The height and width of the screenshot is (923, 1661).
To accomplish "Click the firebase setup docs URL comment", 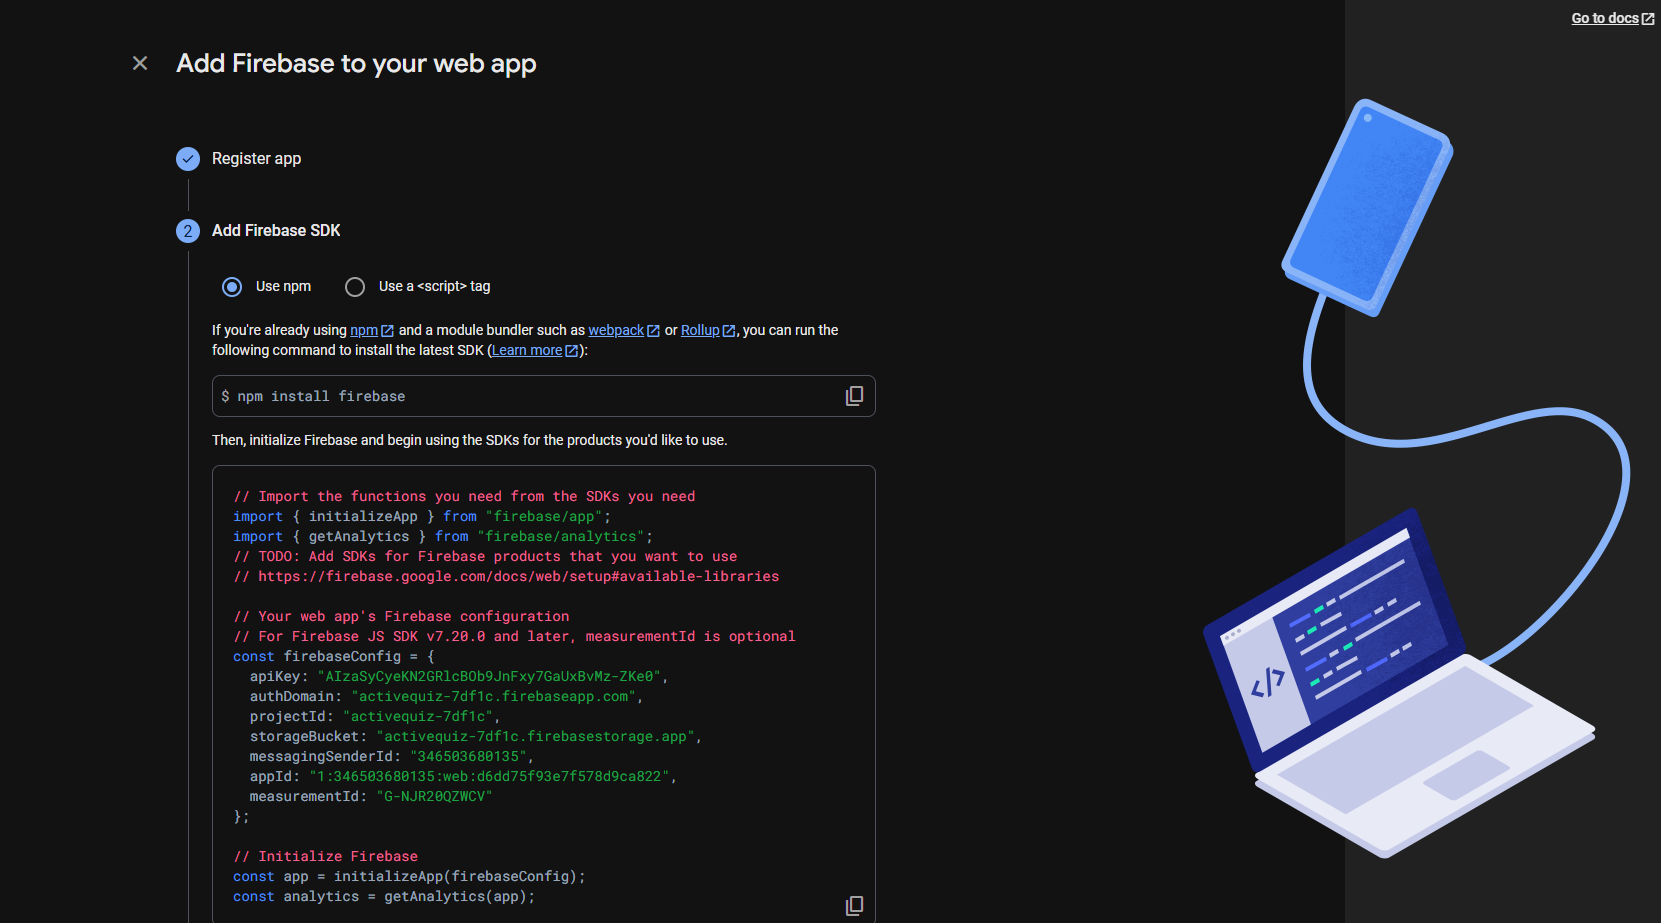I will point(506,576).
